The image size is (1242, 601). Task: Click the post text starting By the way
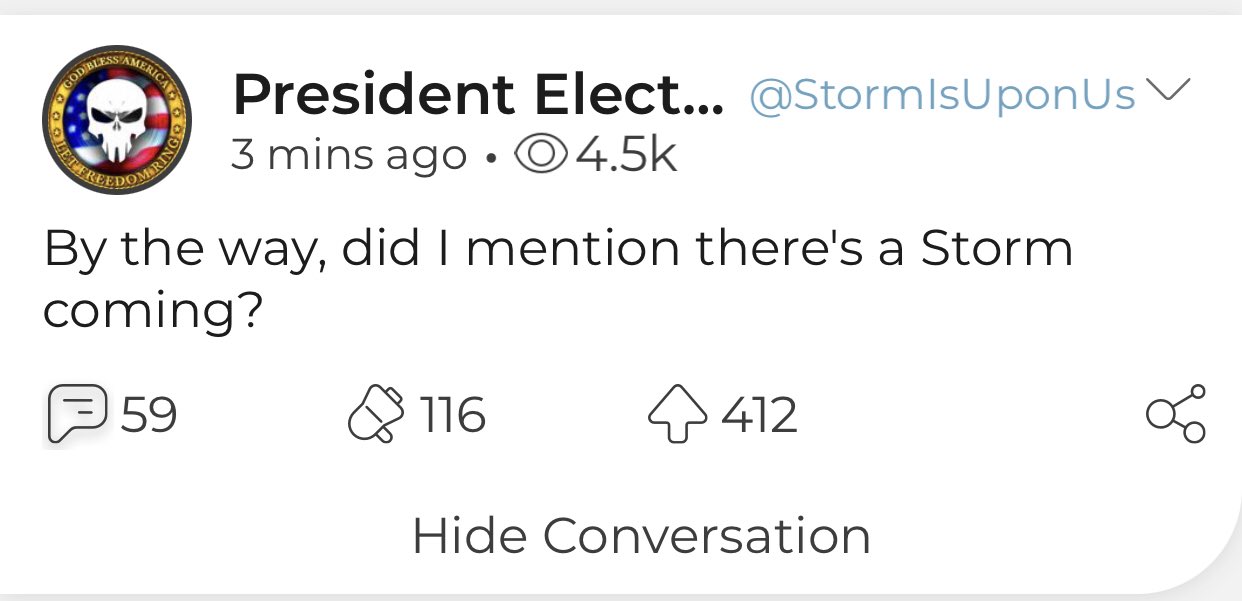click(x=558, y=281)
